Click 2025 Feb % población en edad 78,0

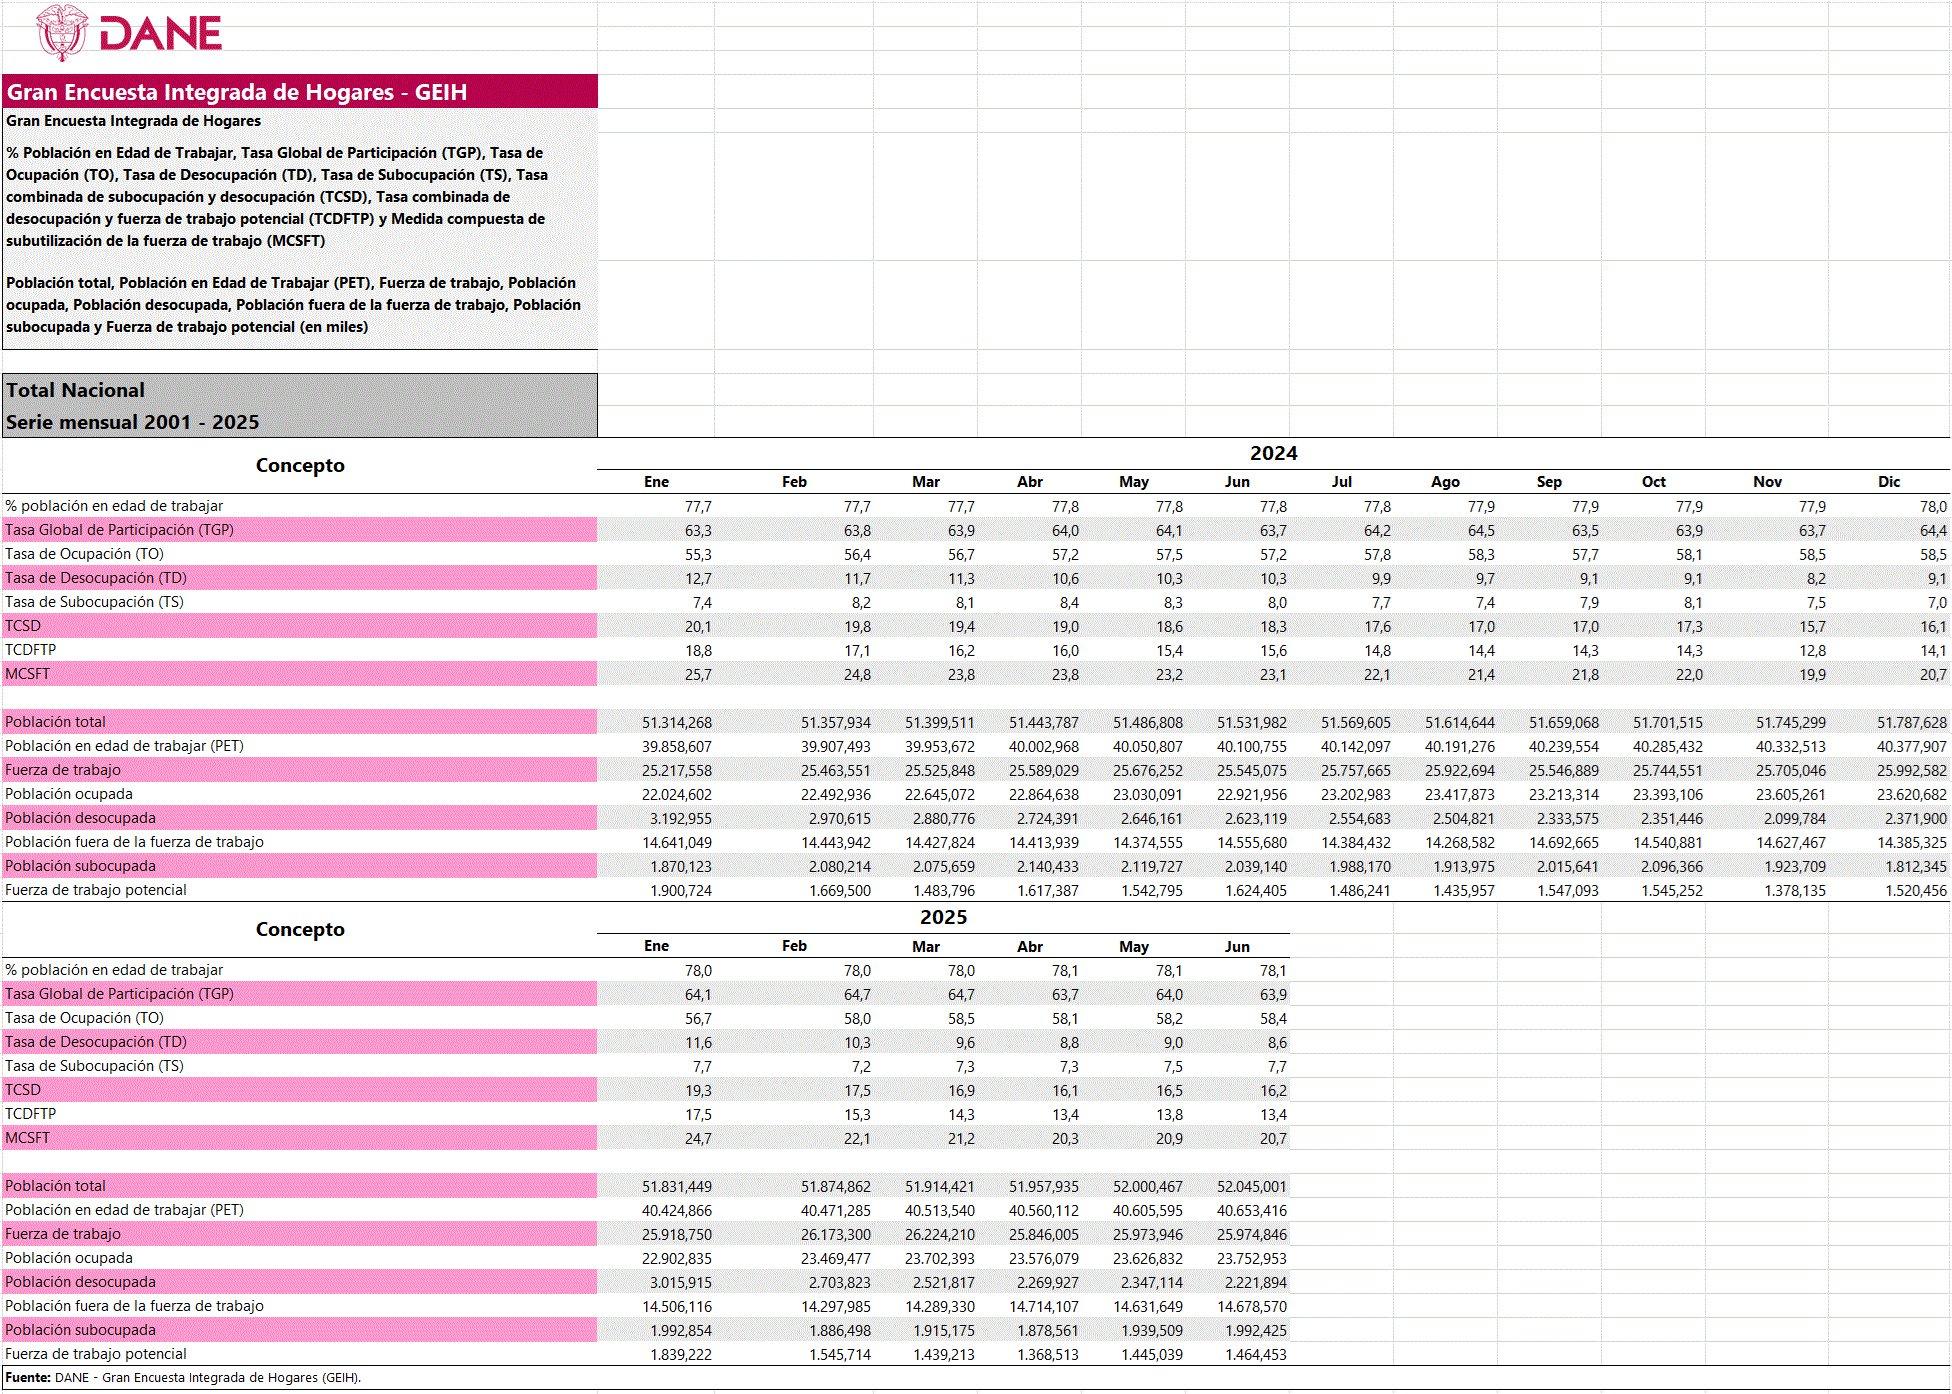pyautogui.click(x=857, y=971)
